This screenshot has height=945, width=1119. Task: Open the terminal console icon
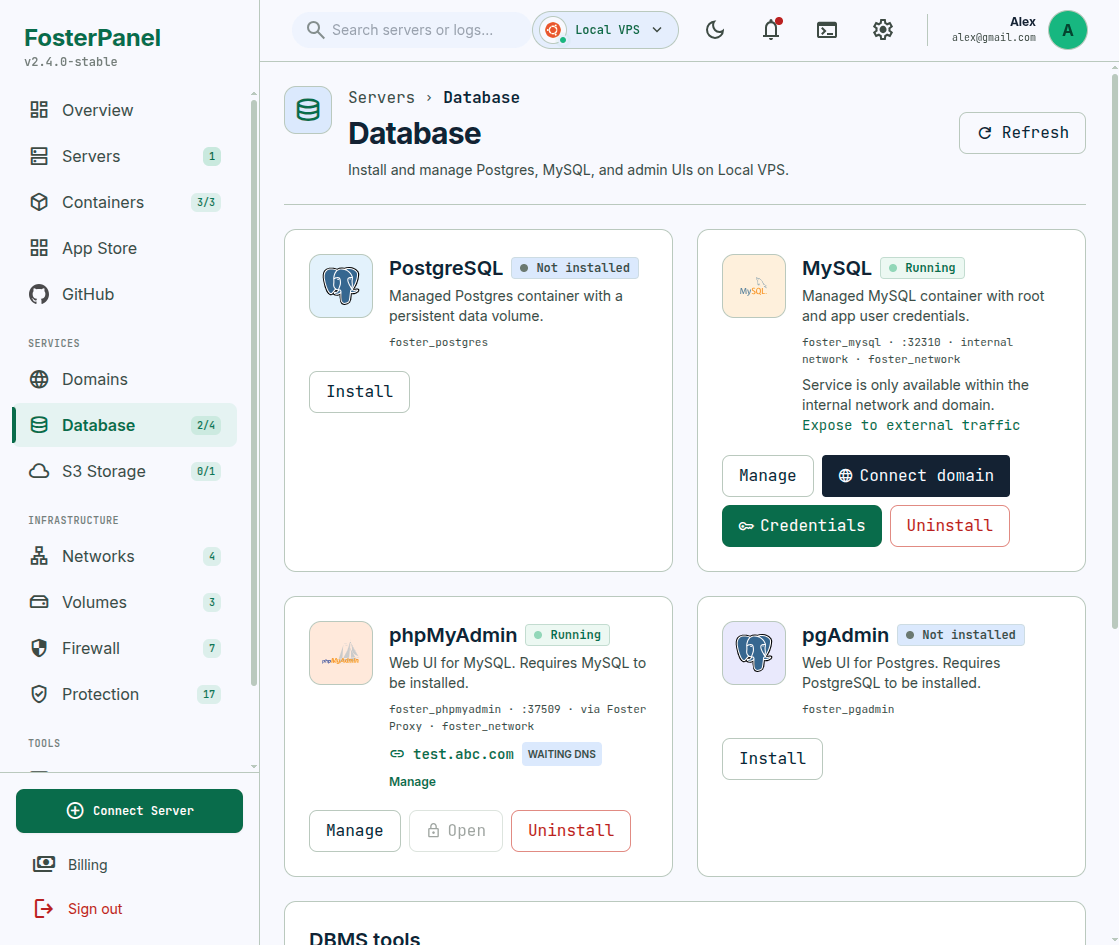click(x=826, y=30)
